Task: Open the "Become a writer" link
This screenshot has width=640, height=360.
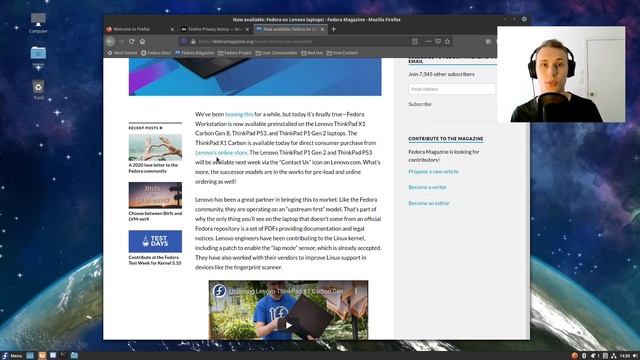Action: click(427, 187)
